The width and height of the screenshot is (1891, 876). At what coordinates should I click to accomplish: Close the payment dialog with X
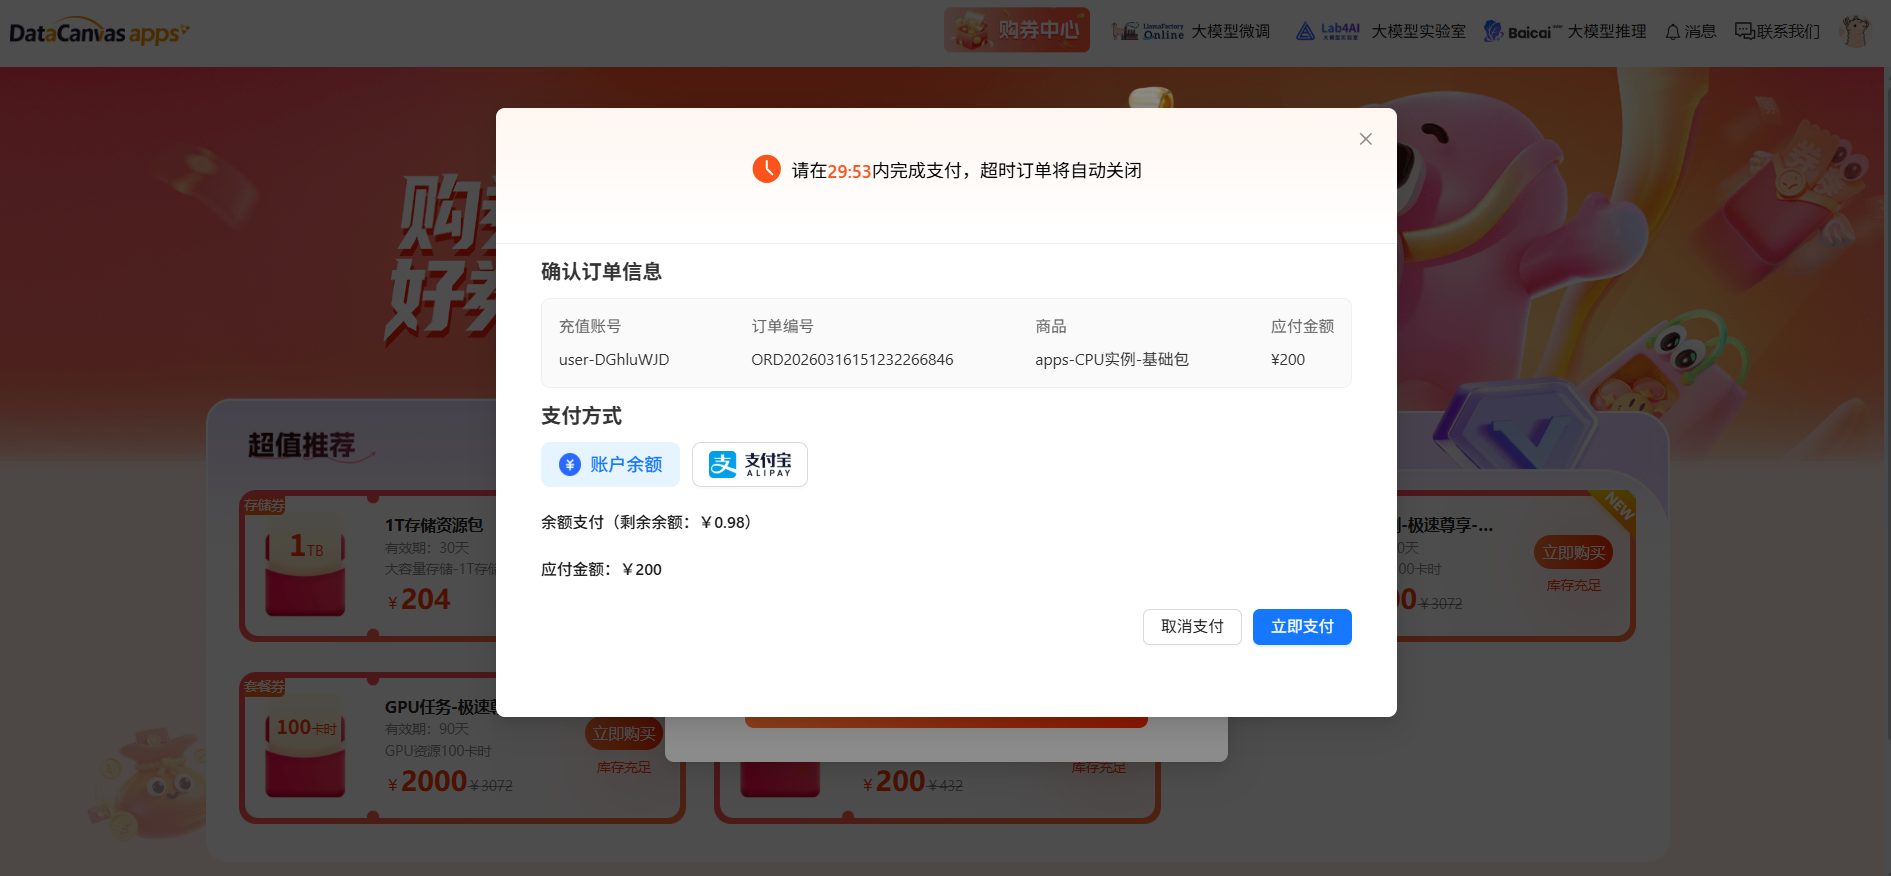pyautogui.click(x=1365, y=139)
